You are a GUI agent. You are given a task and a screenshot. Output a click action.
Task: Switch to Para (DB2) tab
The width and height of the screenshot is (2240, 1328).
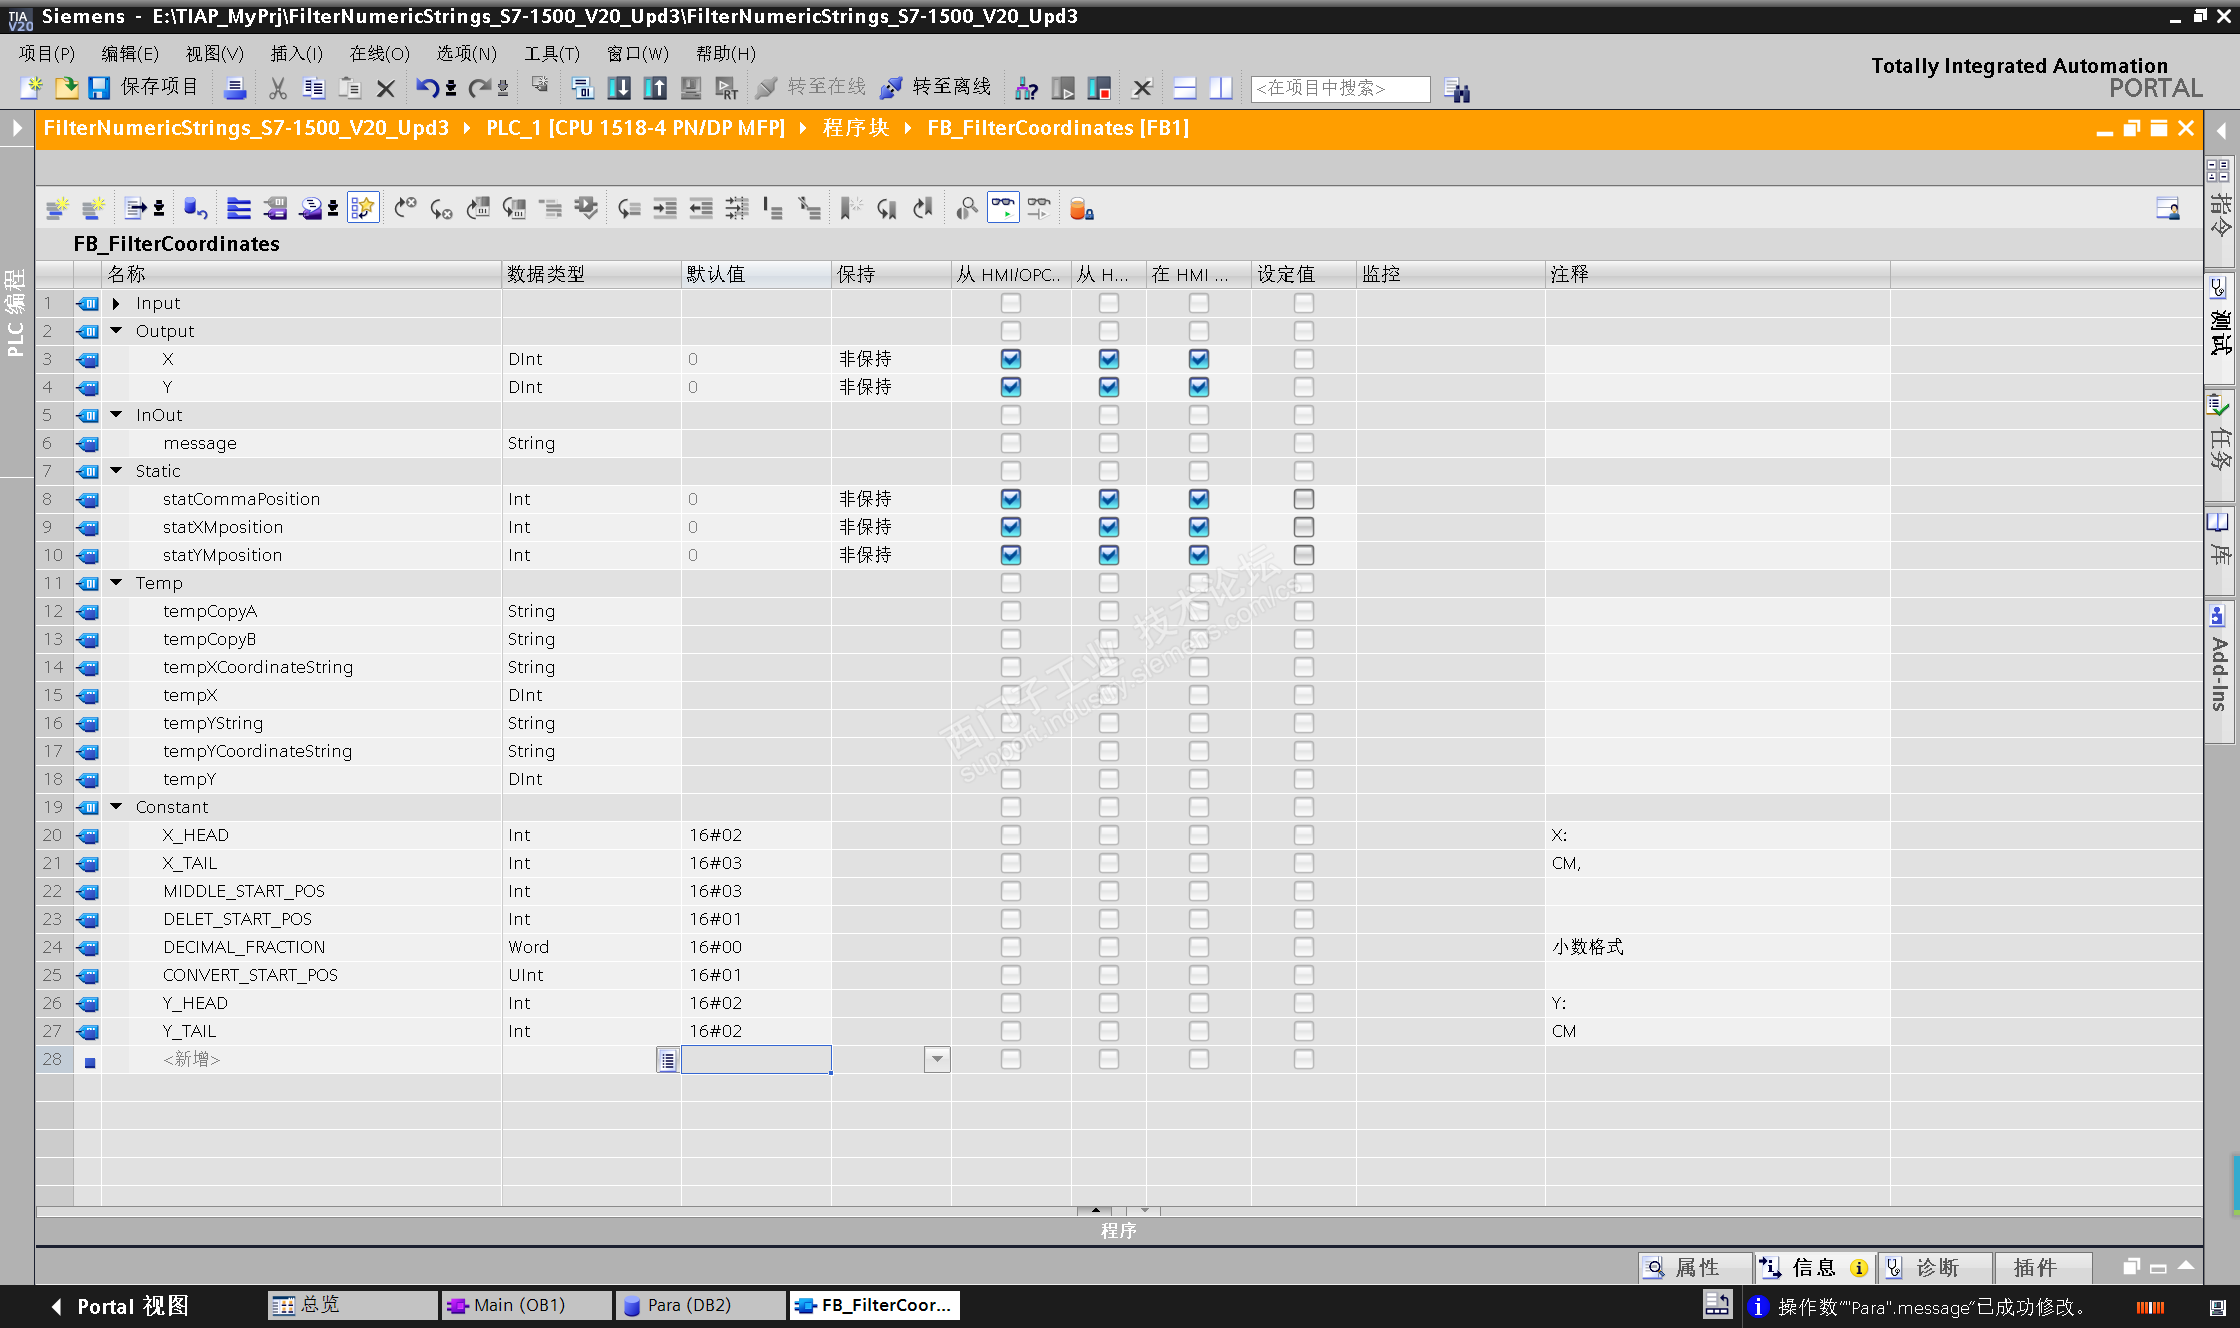(x=690, y=1305)
